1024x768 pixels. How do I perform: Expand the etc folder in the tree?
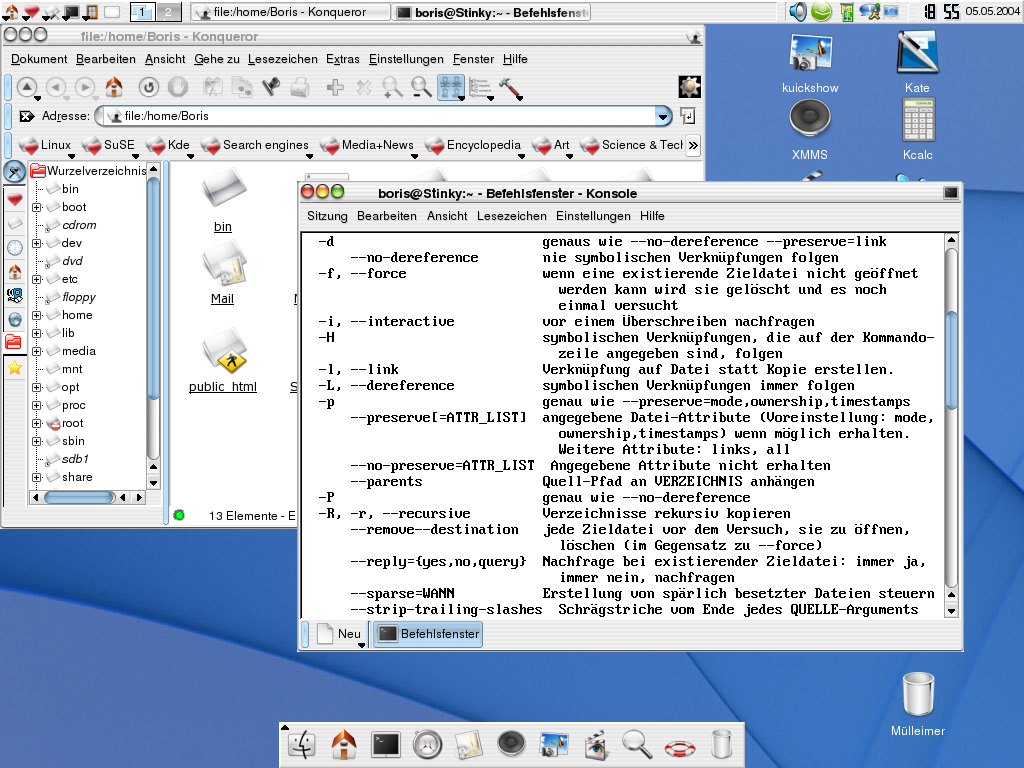click(x=37, y=279)
